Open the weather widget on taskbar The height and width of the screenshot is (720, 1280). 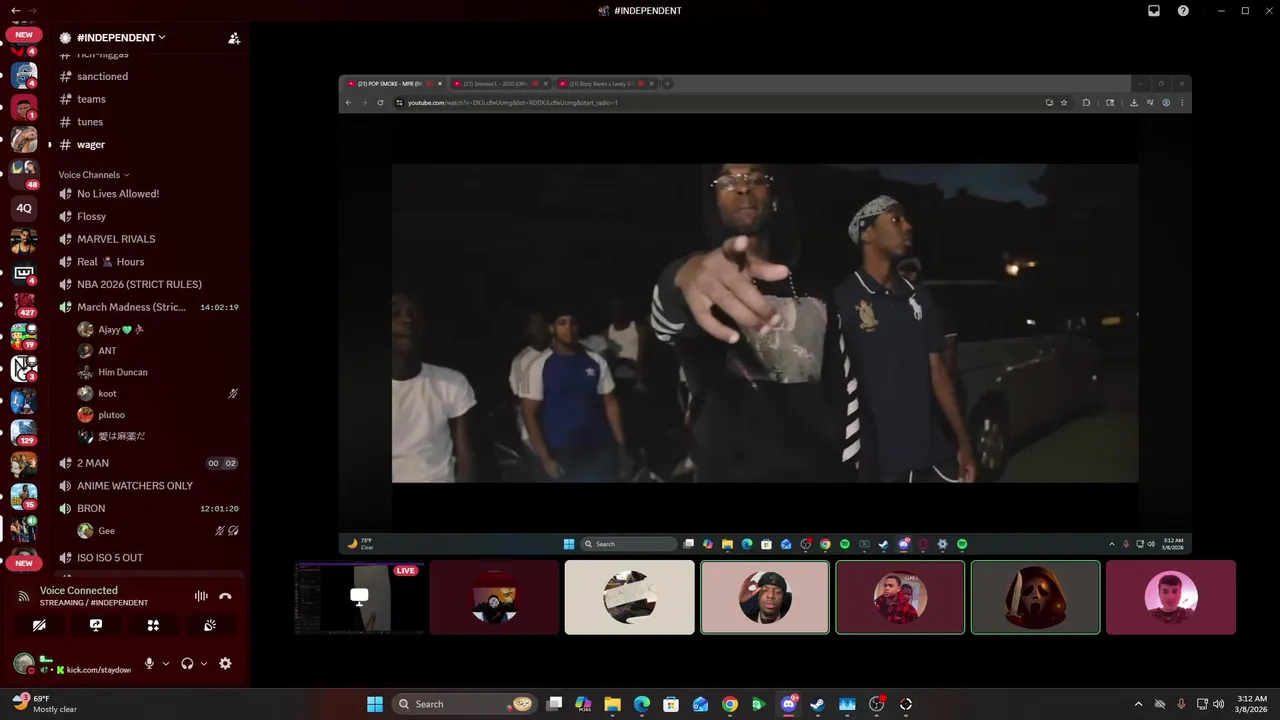tap(45, 704)
